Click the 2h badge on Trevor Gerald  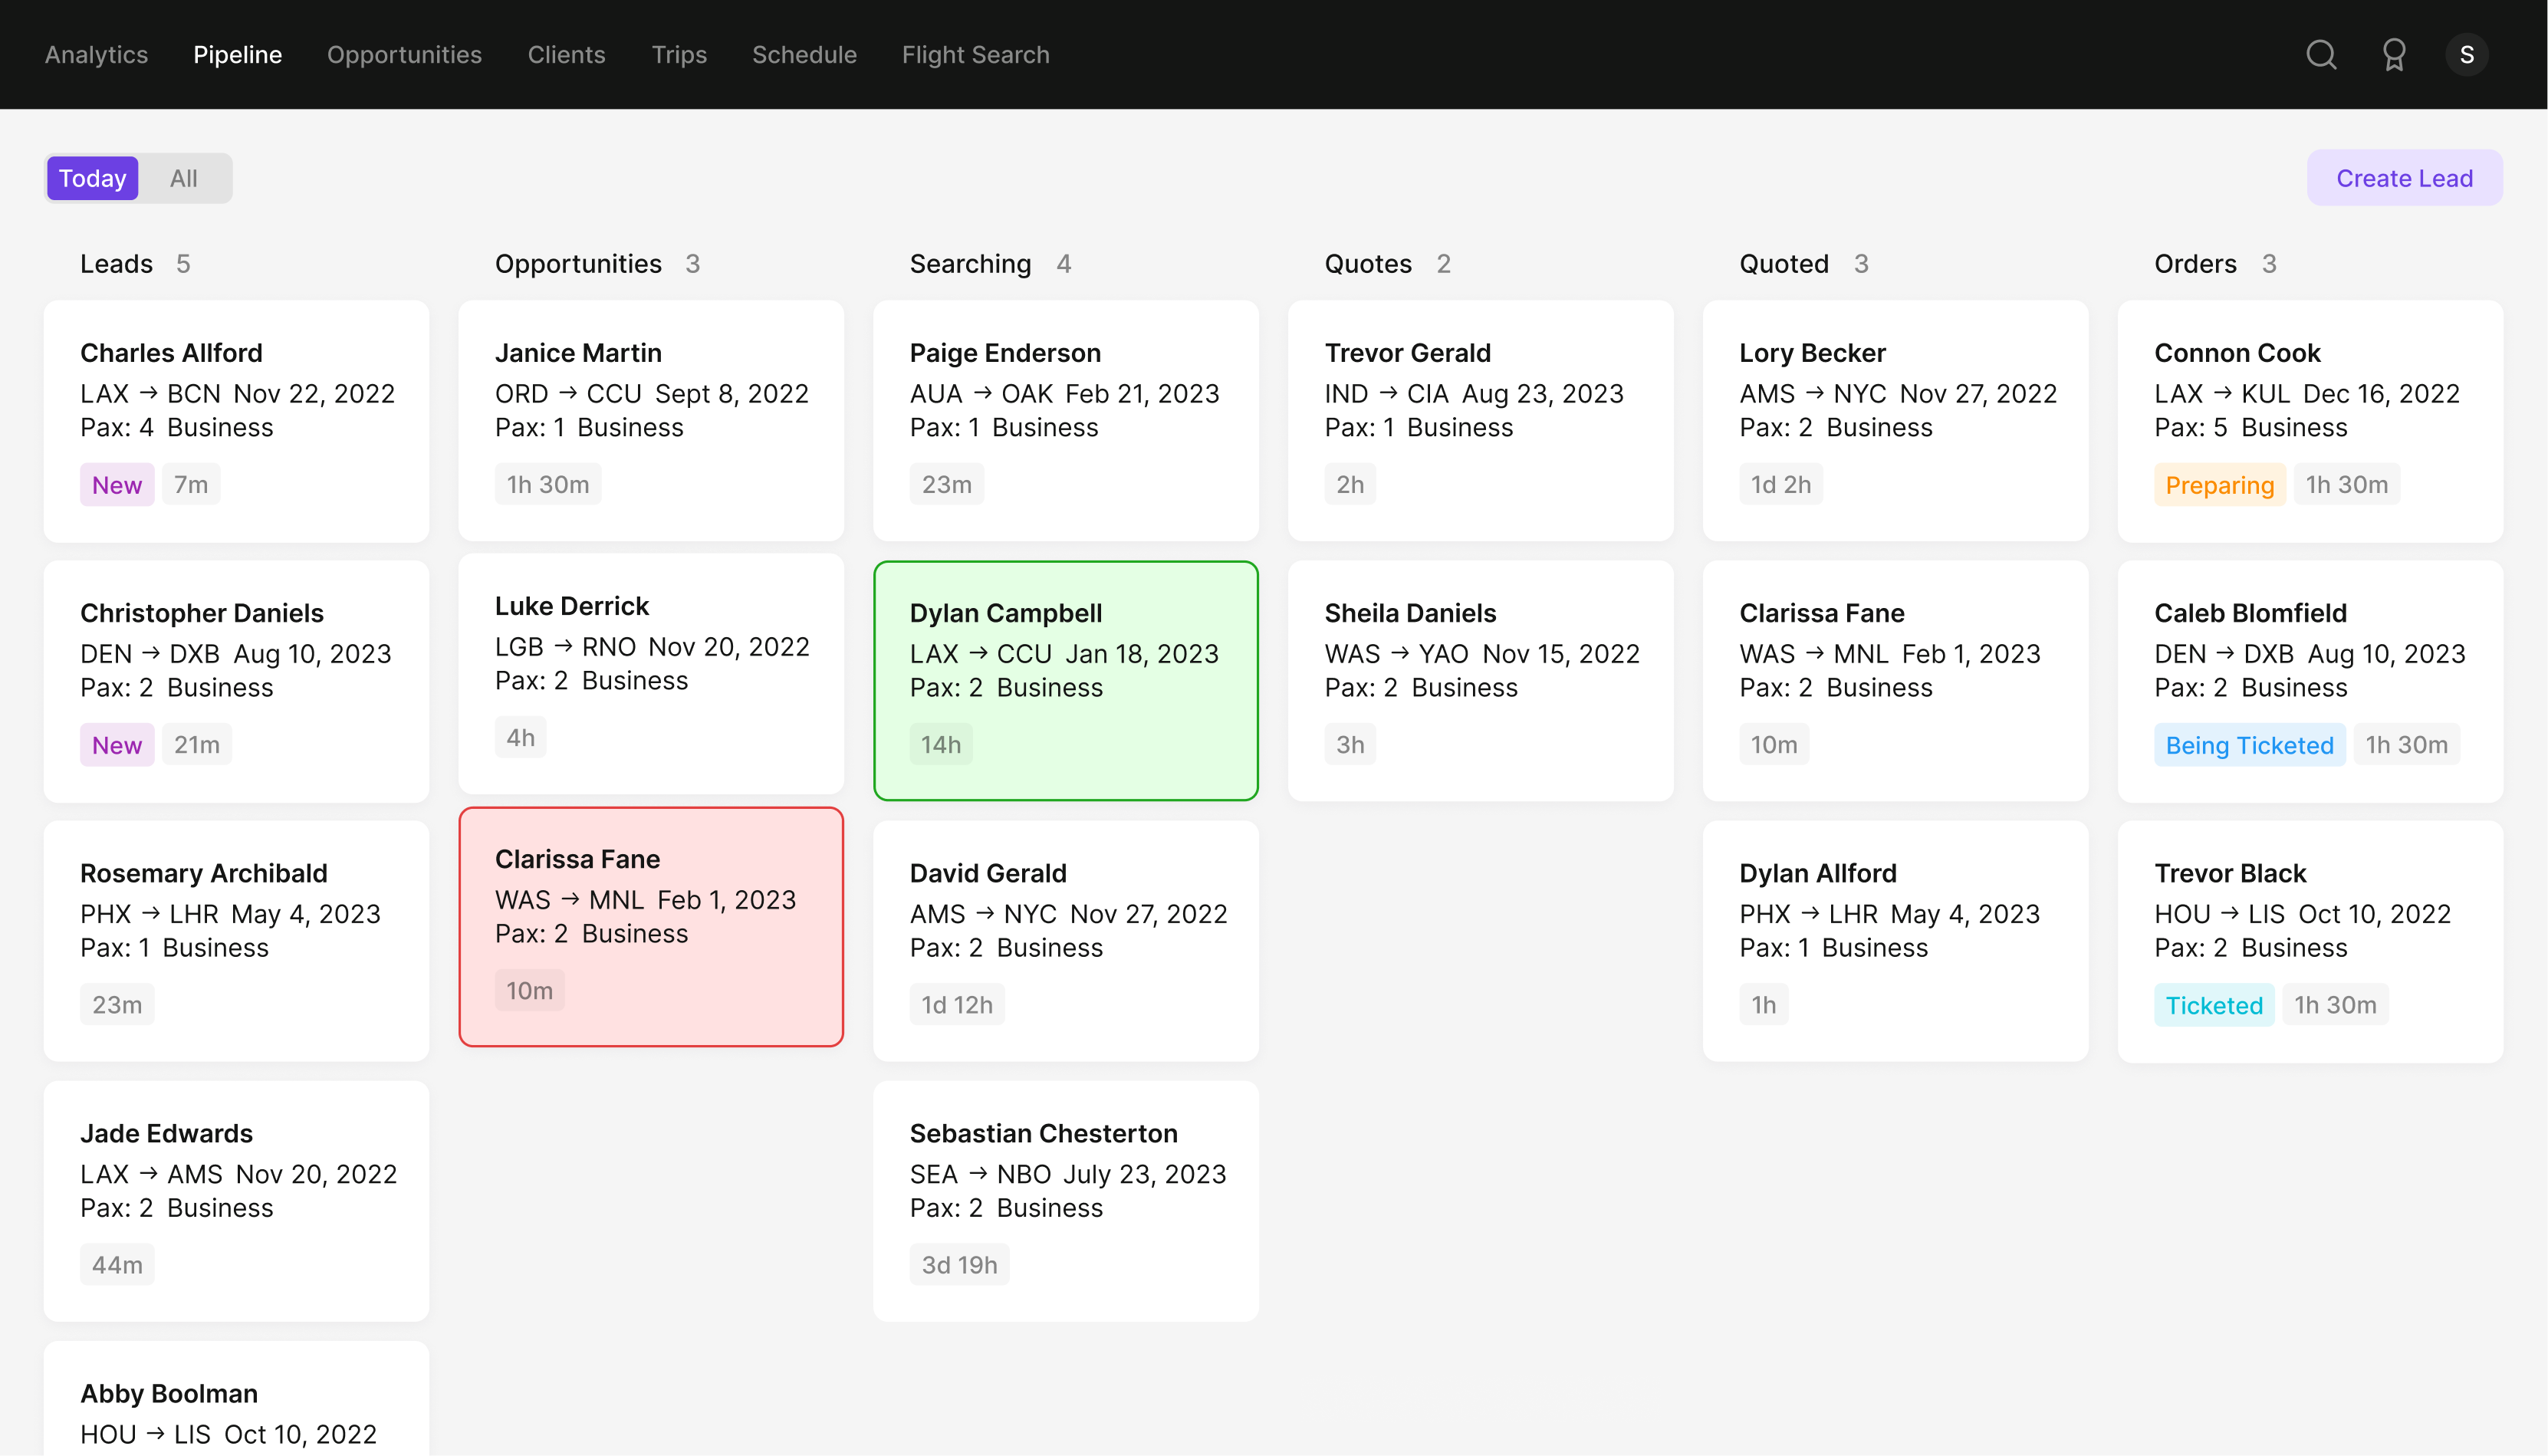pos(1350,485)
